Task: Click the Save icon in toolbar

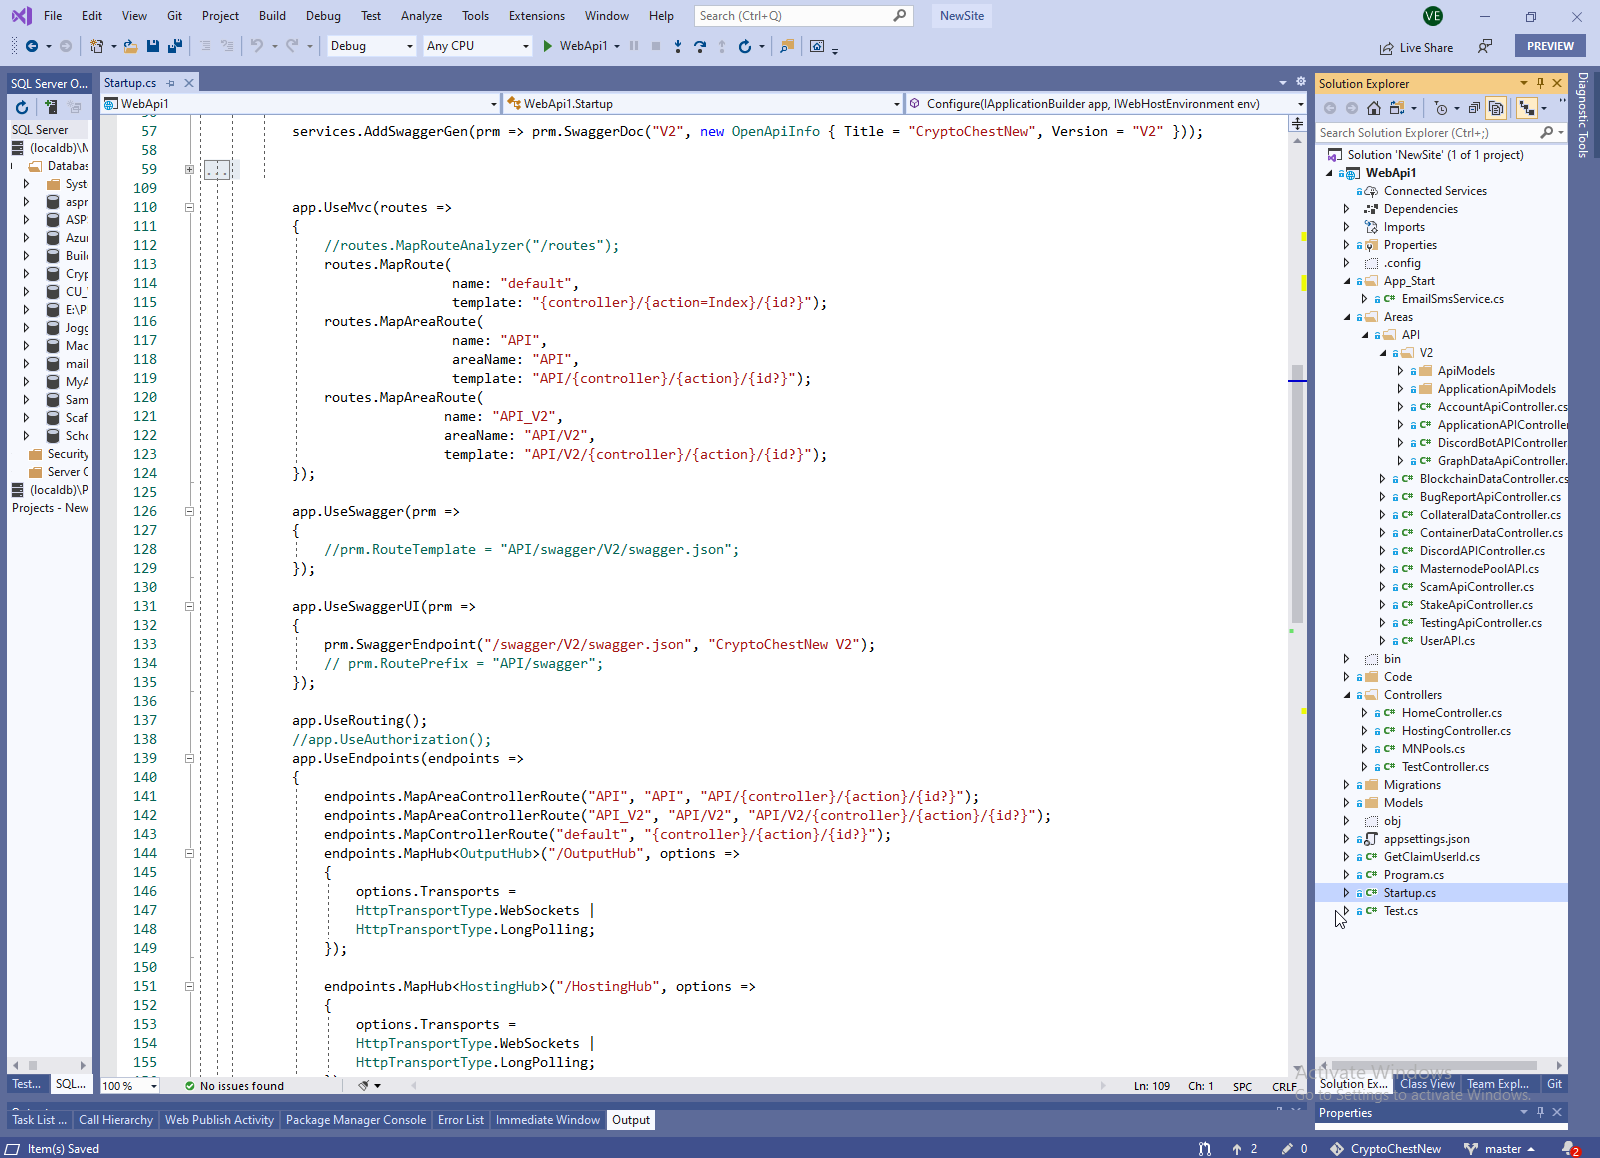Action: click(x=153, y=46)
